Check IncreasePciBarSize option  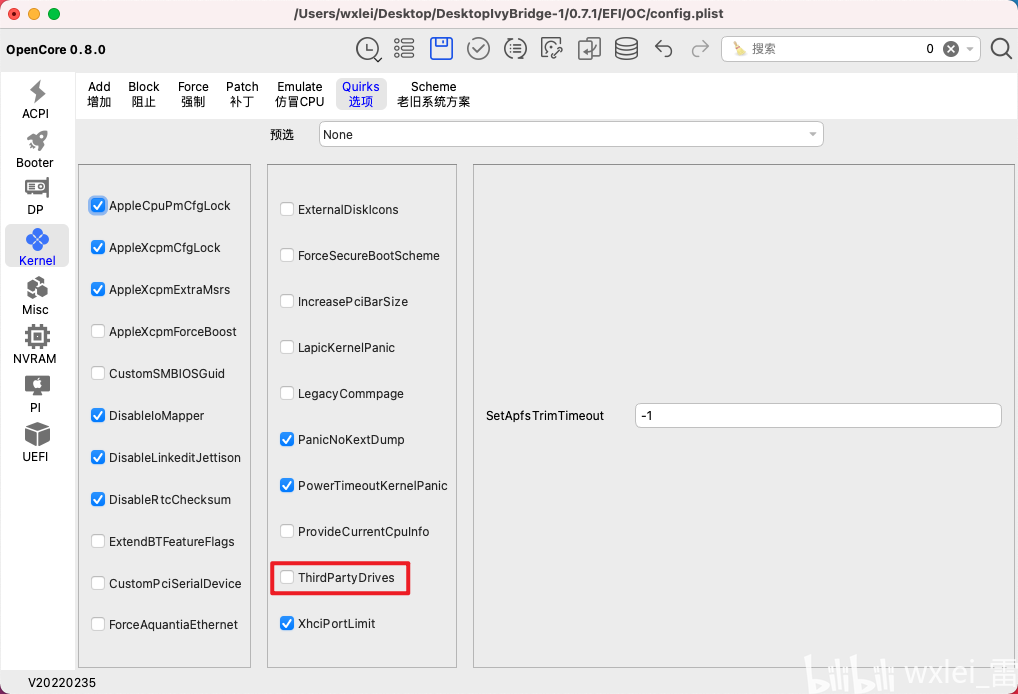pos(287,302)
